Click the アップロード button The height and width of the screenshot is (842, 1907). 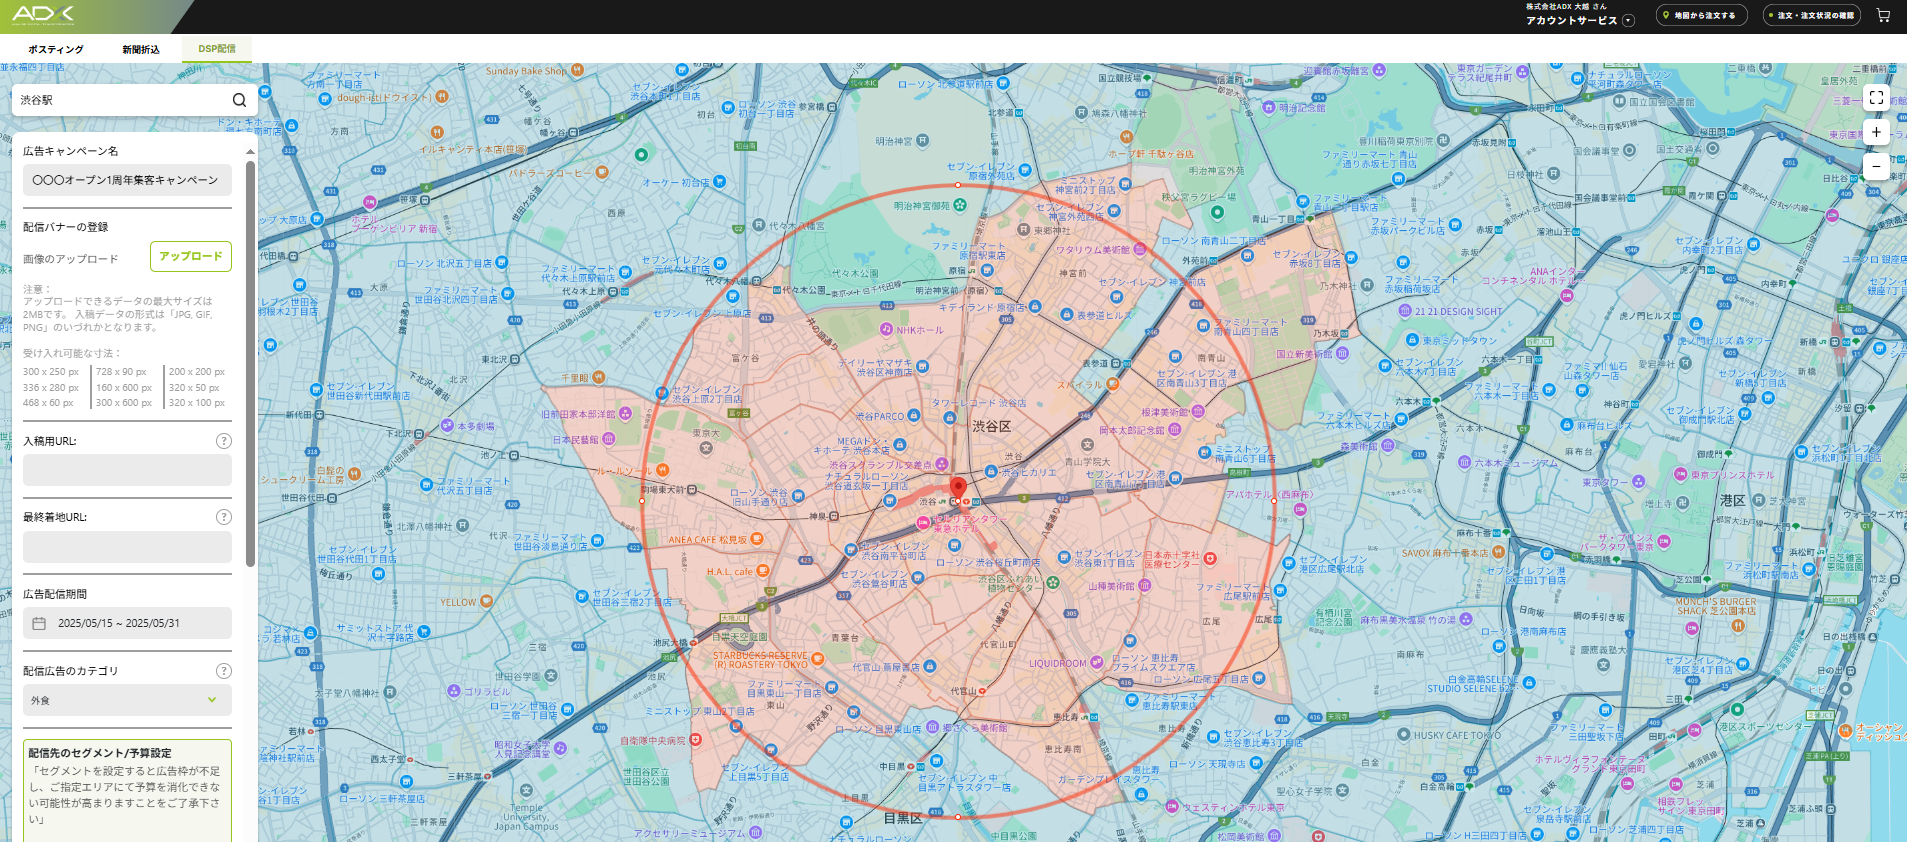[191, 256]
